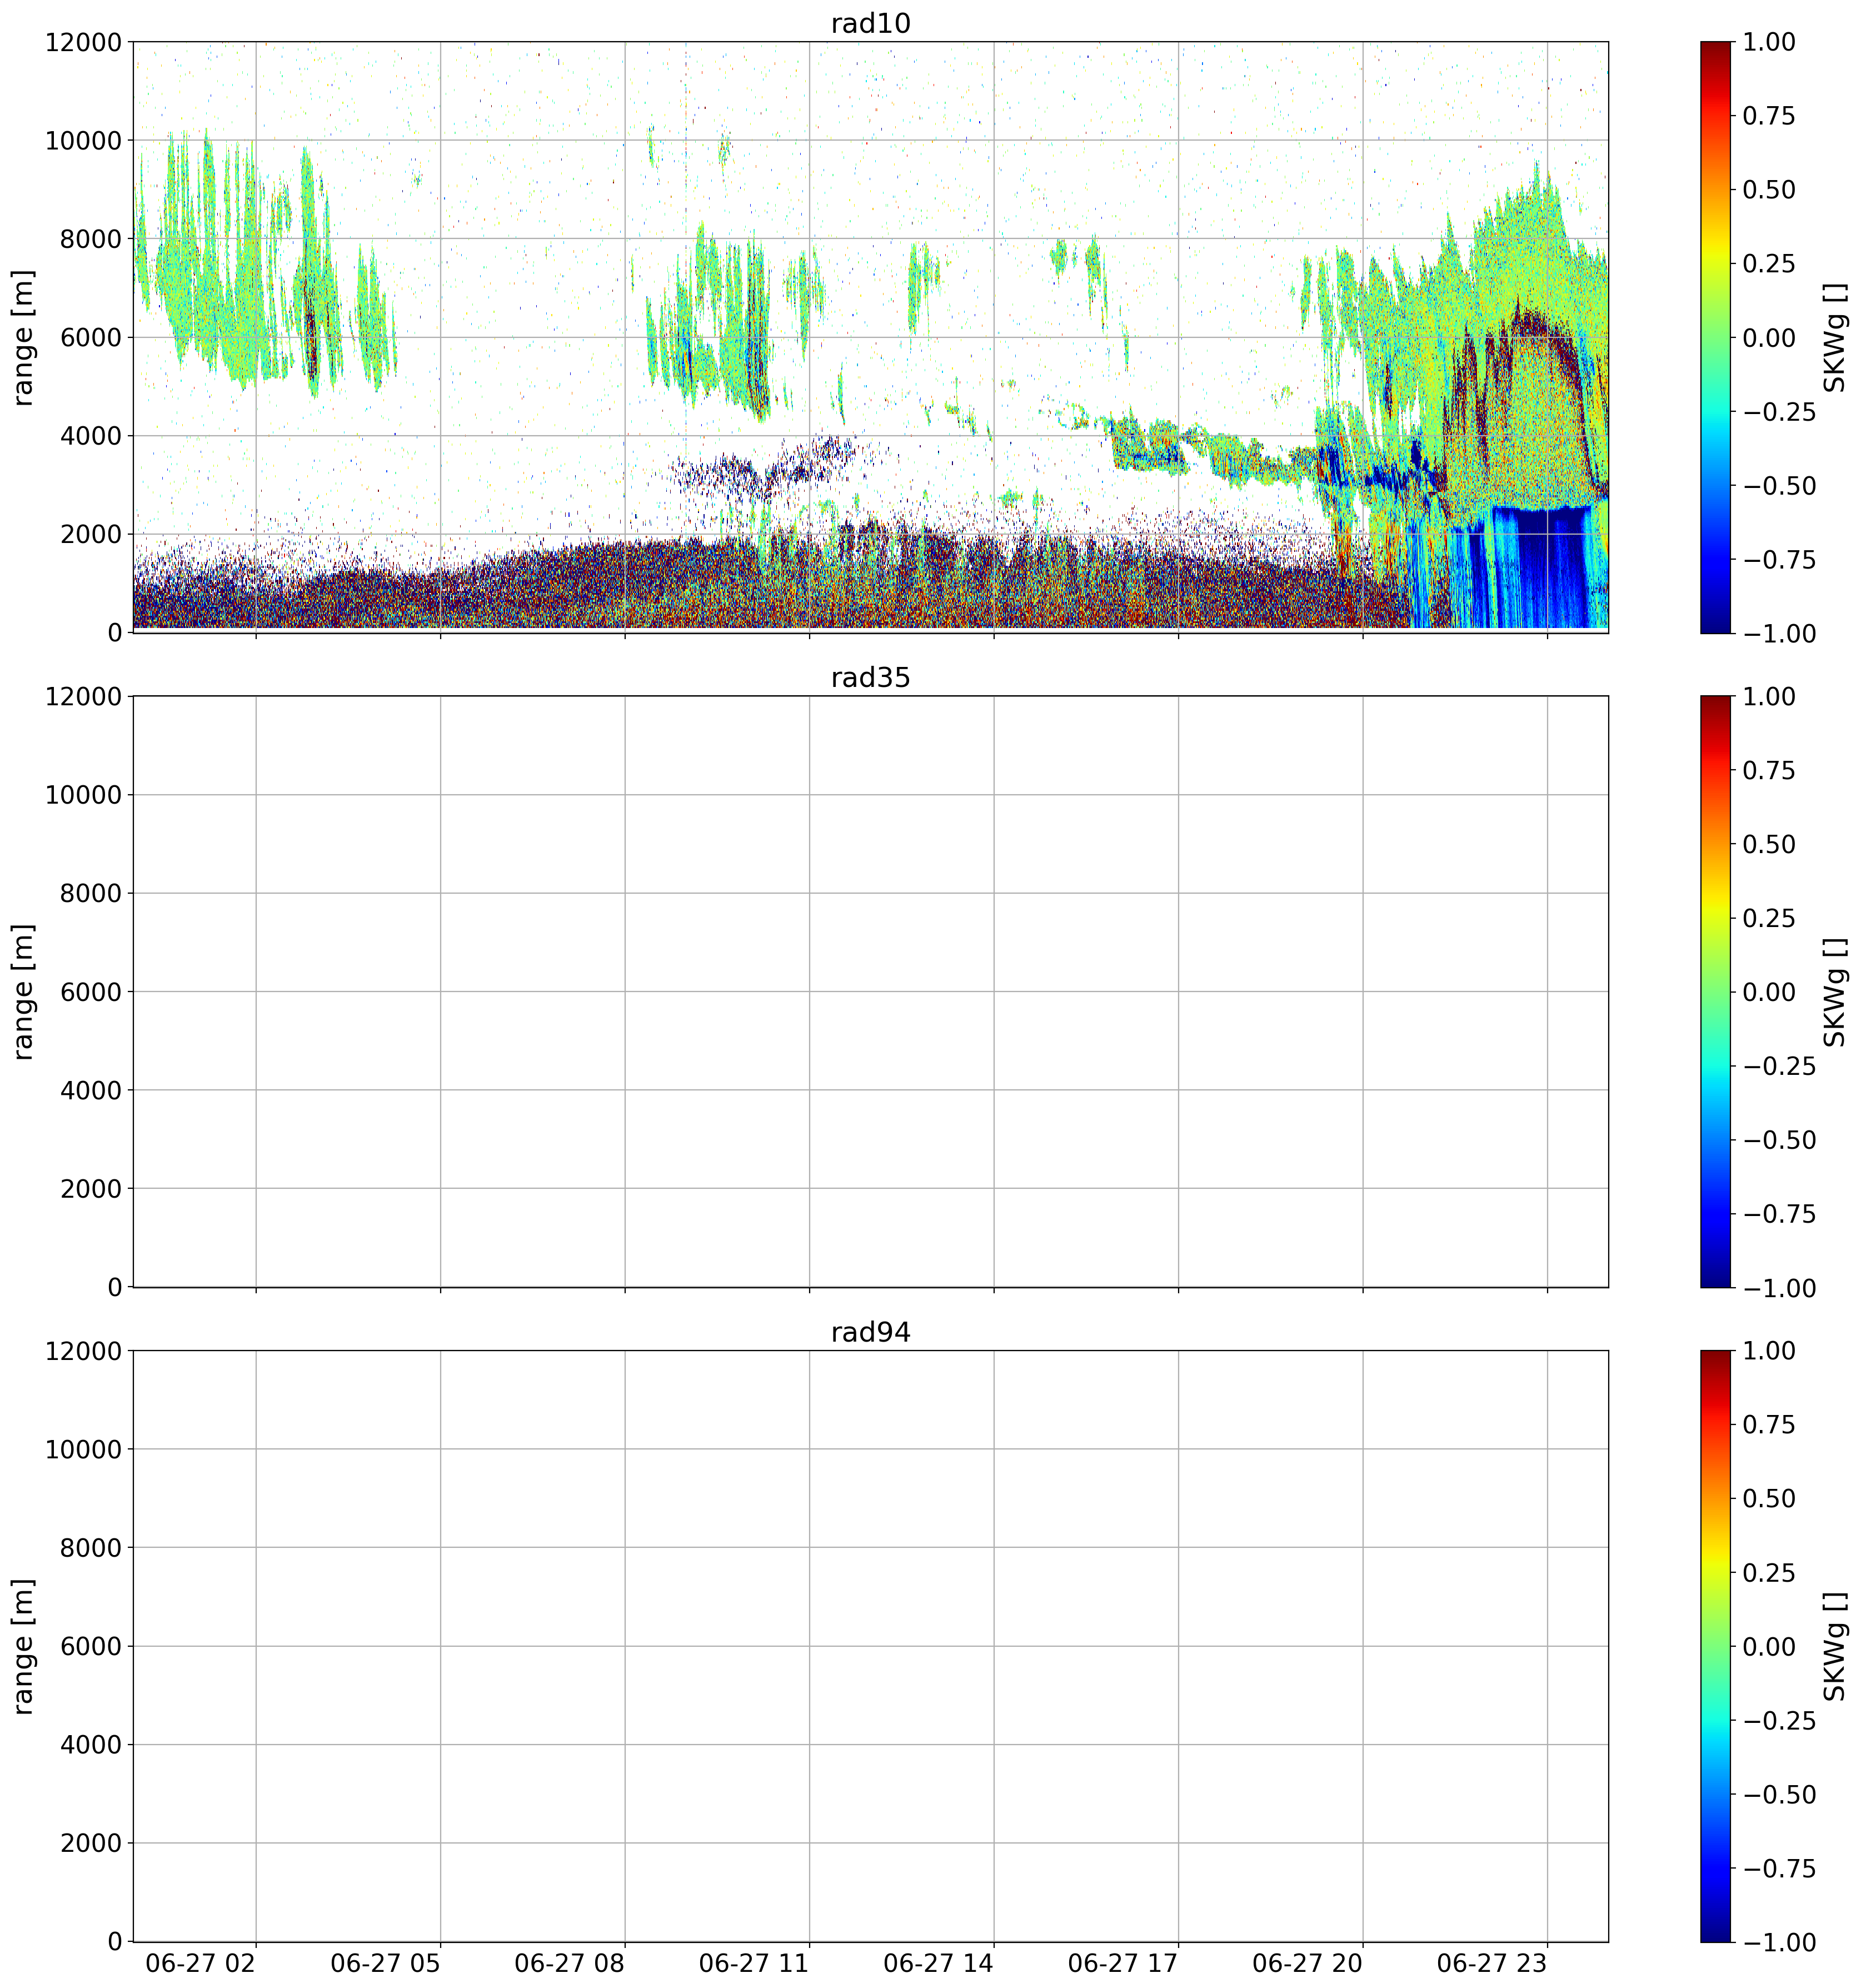Click the 0.50 tick on rad10 colorbar
The image size is (1861, 1988).
[x=1769, y=190]
